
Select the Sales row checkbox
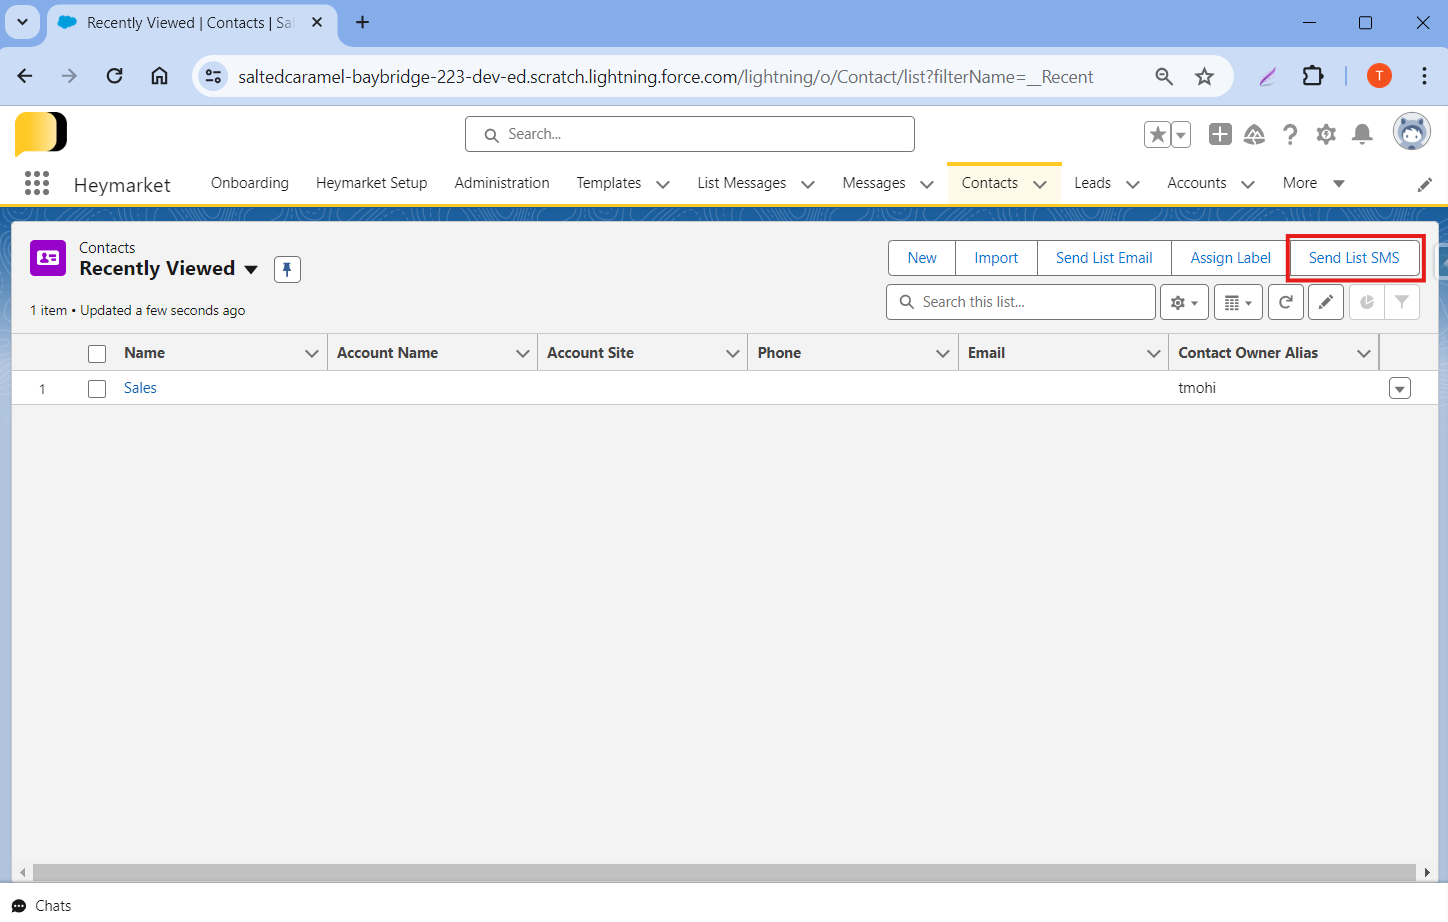97,389
